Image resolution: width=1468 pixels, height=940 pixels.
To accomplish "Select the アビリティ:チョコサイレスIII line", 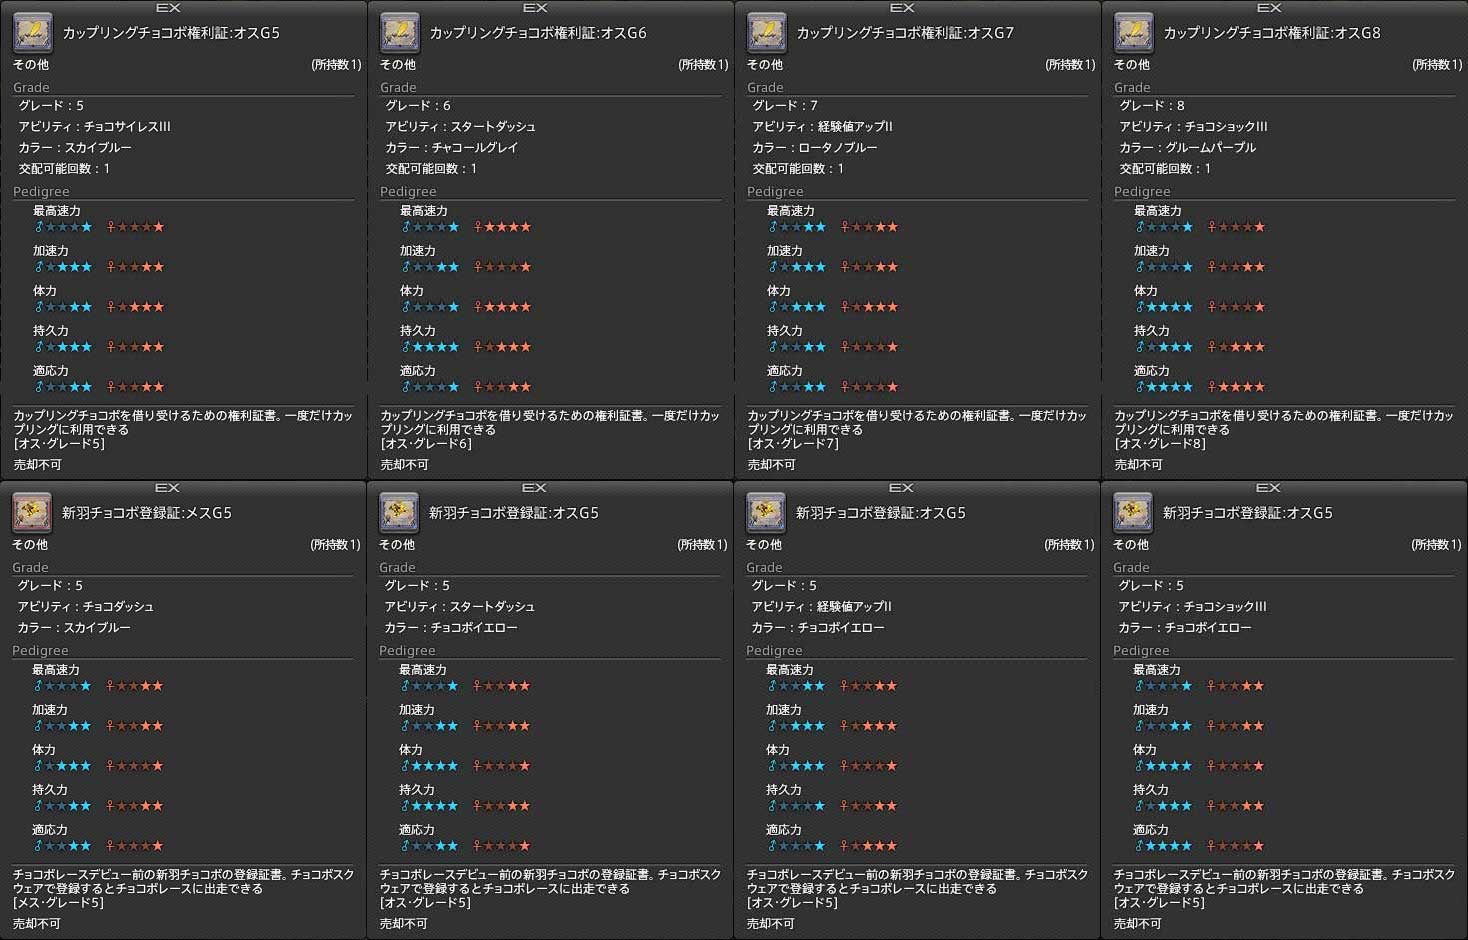I will click(x=95, y=127).
